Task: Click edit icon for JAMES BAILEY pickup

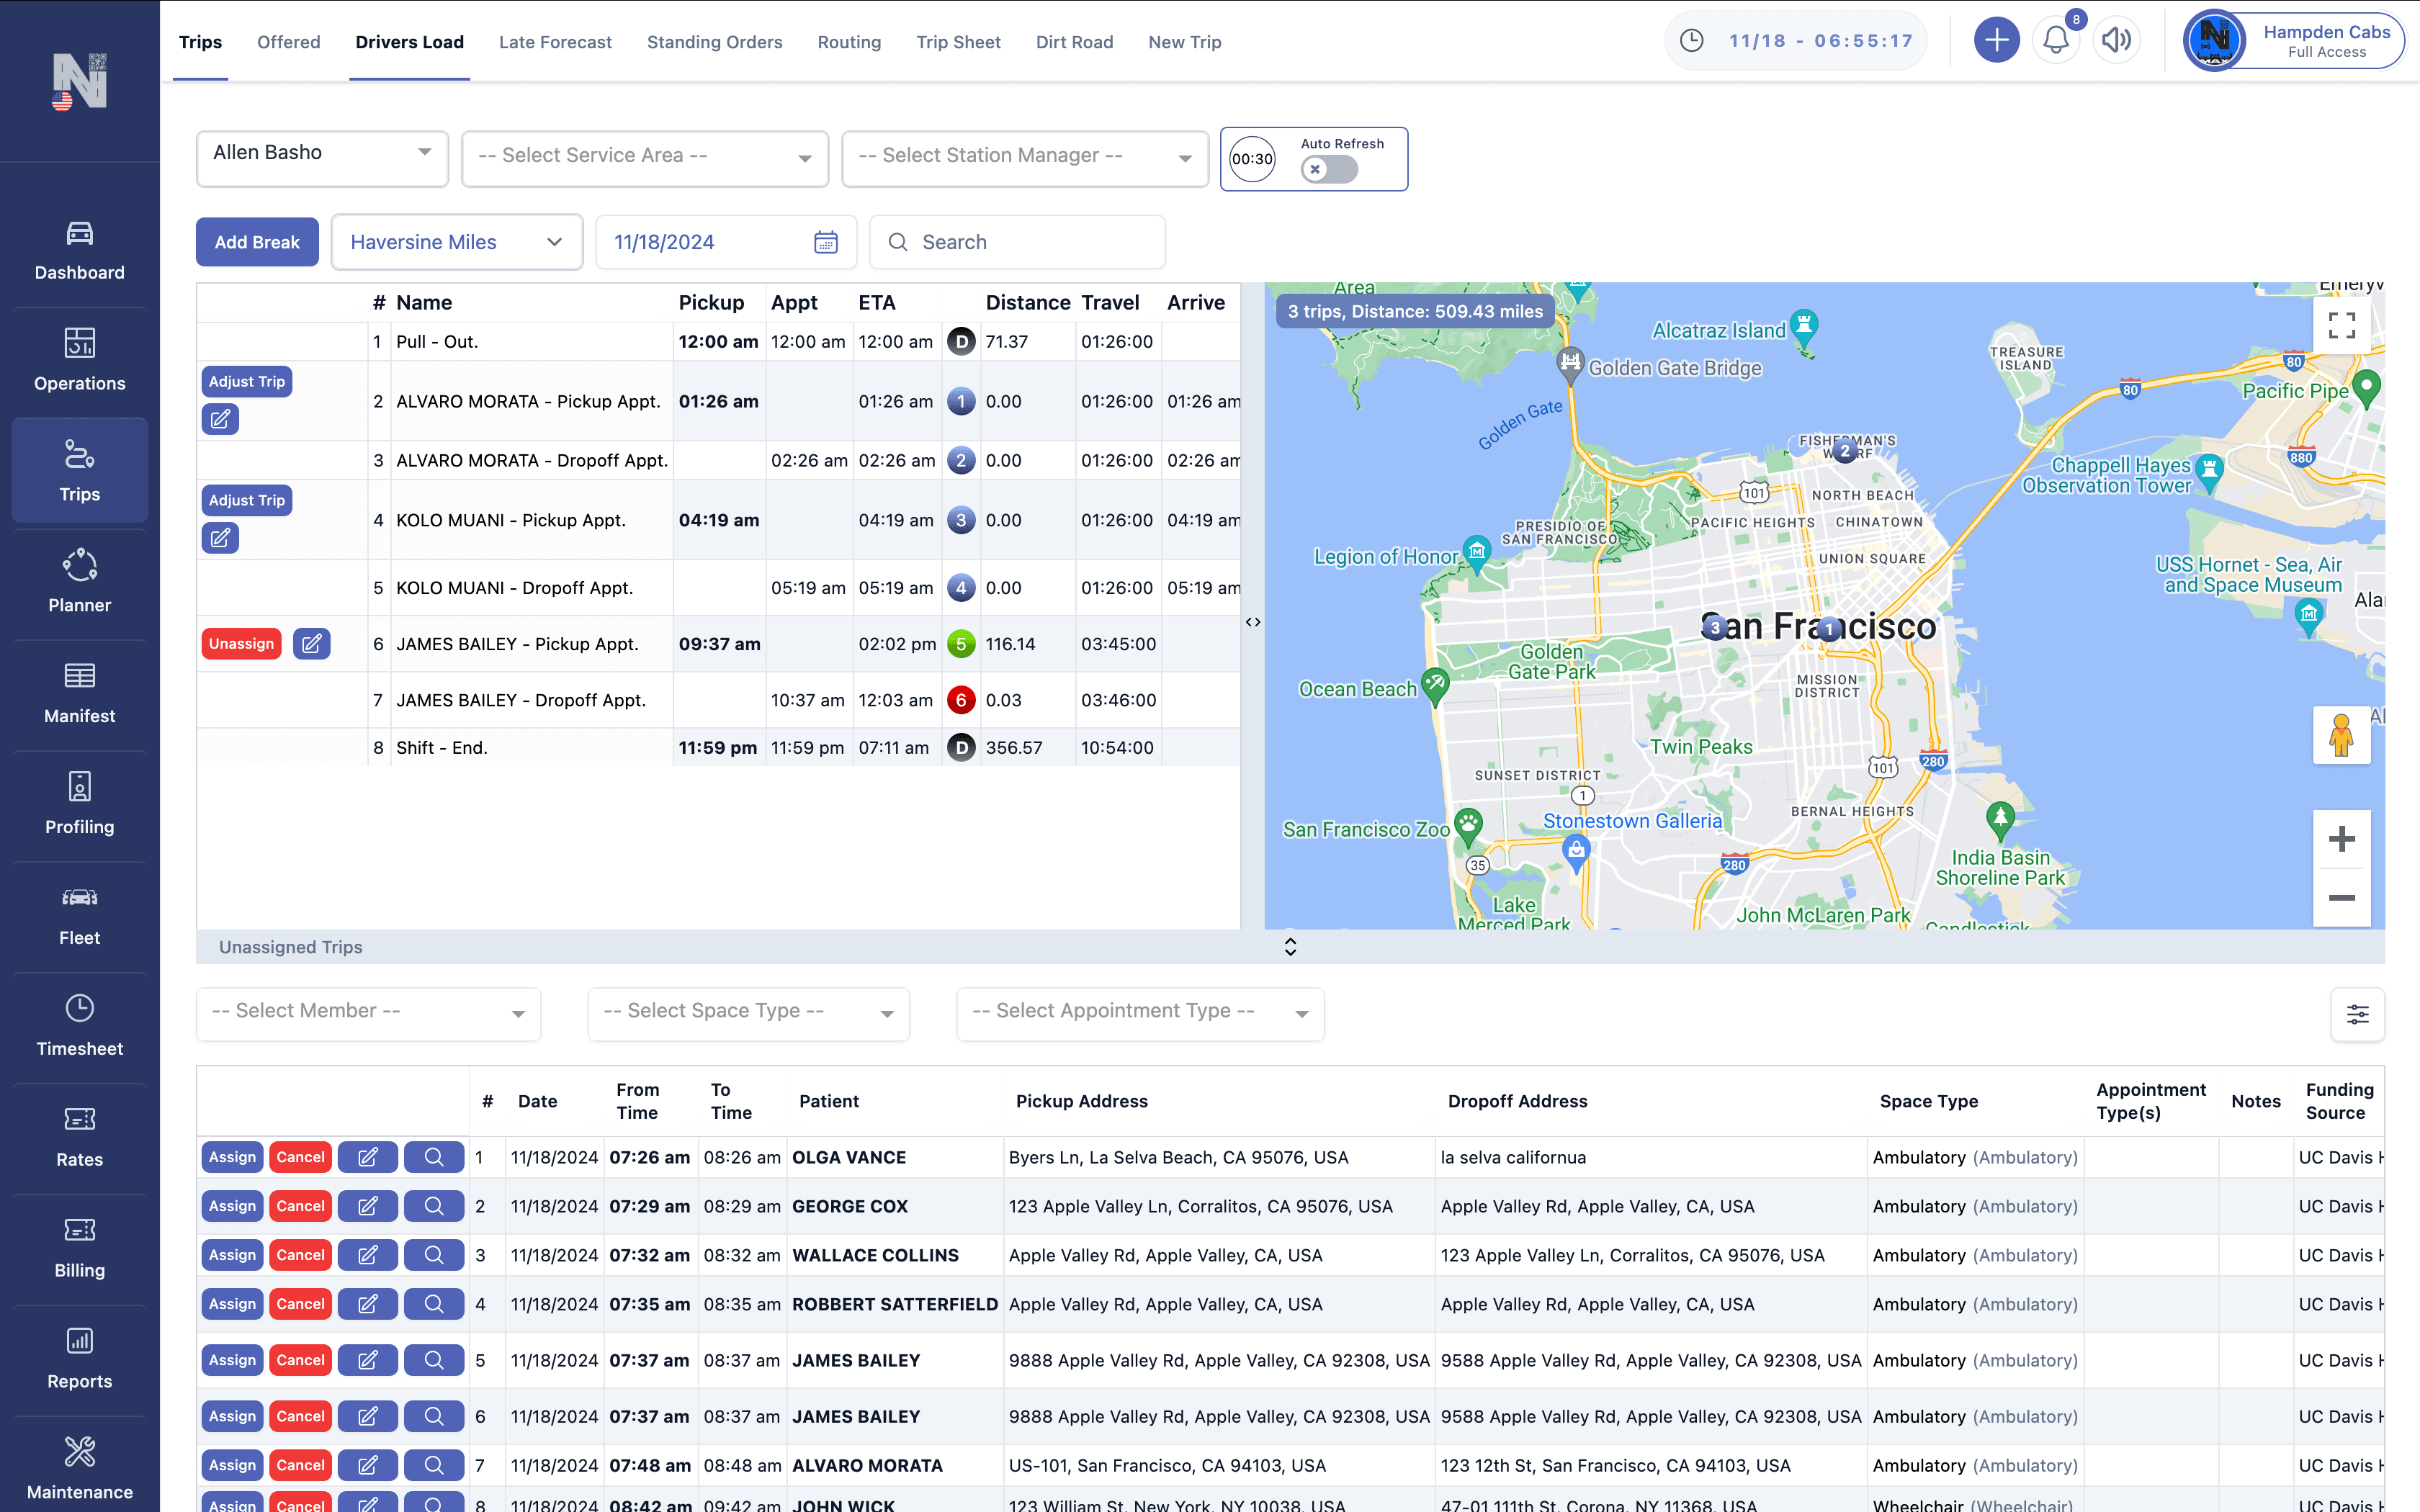Action: point(312,644)
